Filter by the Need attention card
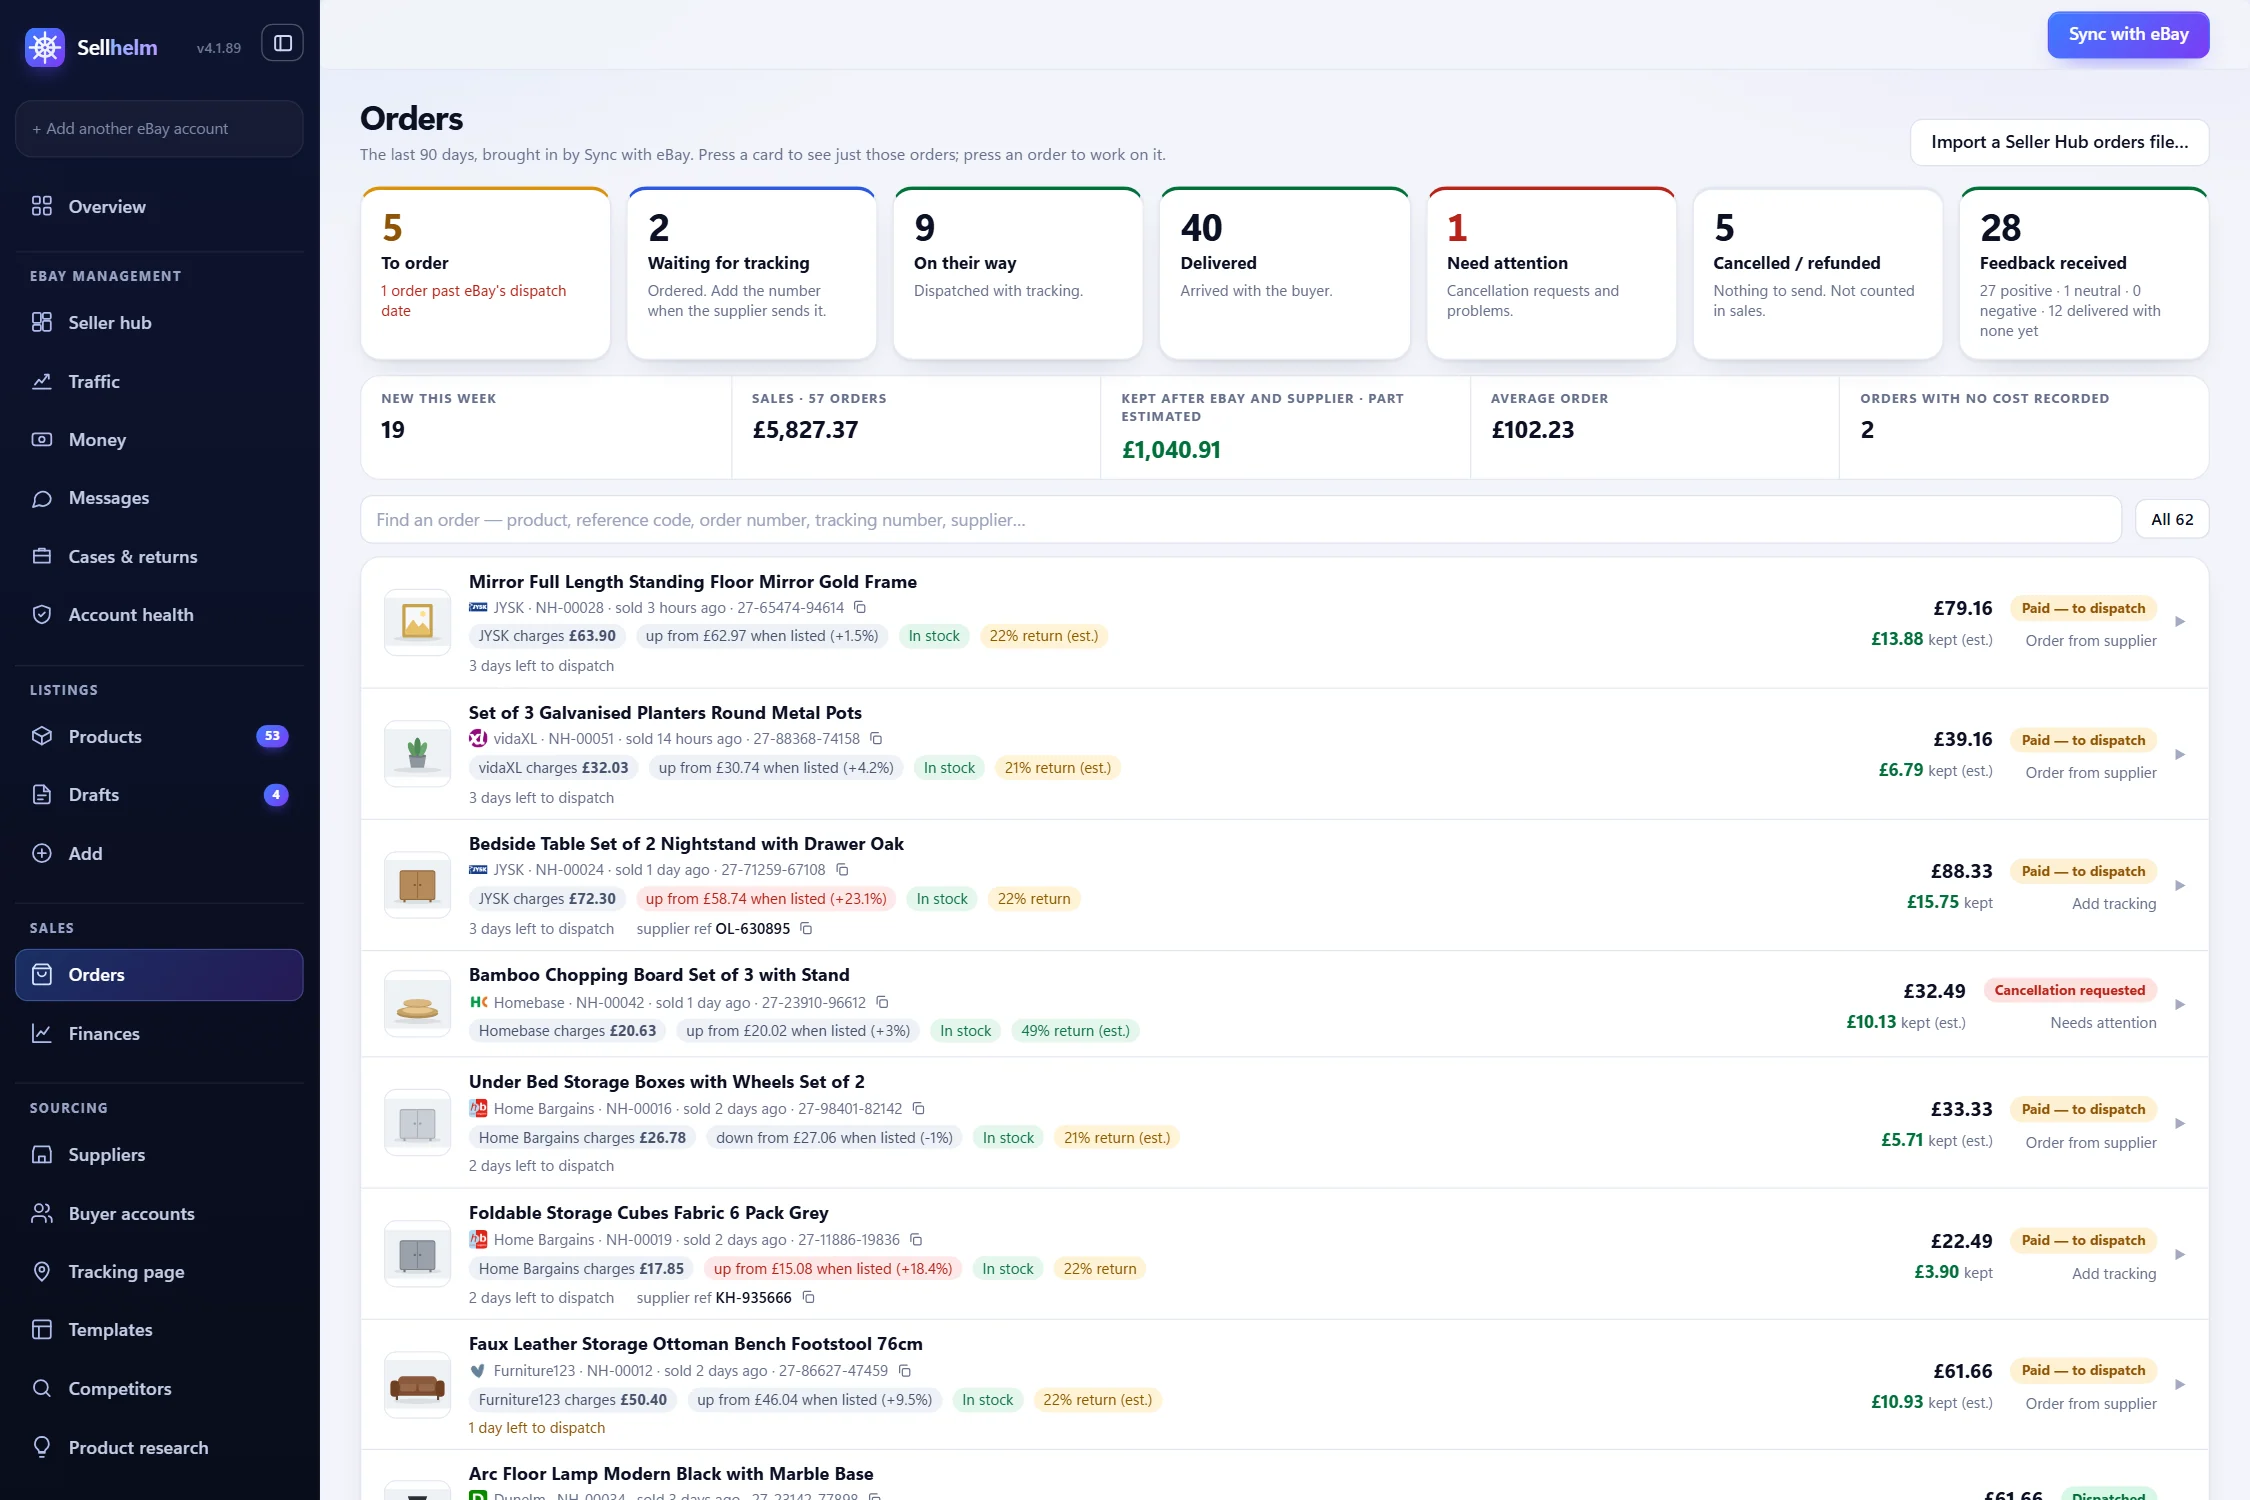Screen dimensions: 2250x1500 (1551, 273)
